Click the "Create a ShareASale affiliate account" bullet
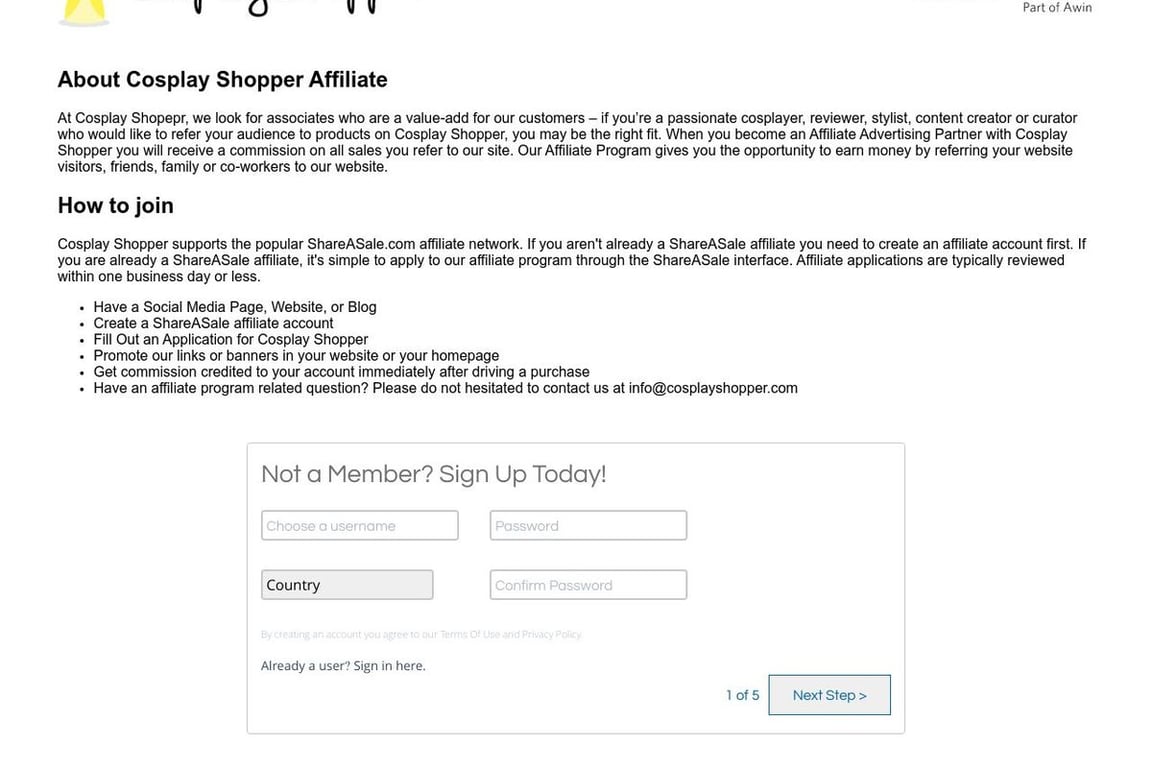The image size is (1152, 768). (213, 324)
